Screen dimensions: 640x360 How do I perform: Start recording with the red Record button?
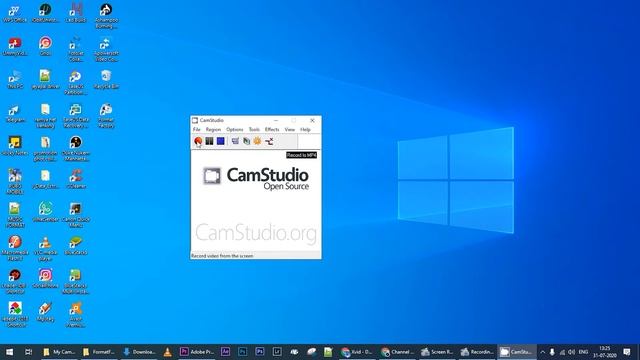198,141
